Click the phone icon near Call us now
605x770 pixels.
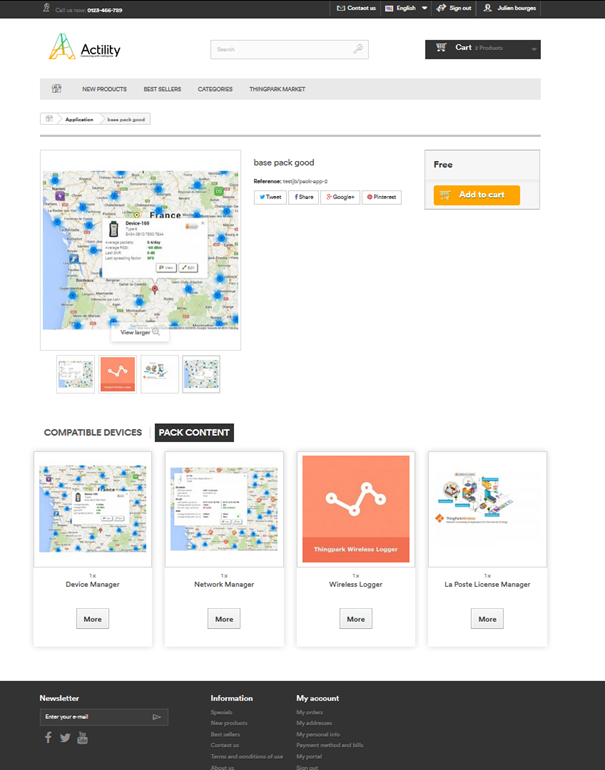[46, 7]
